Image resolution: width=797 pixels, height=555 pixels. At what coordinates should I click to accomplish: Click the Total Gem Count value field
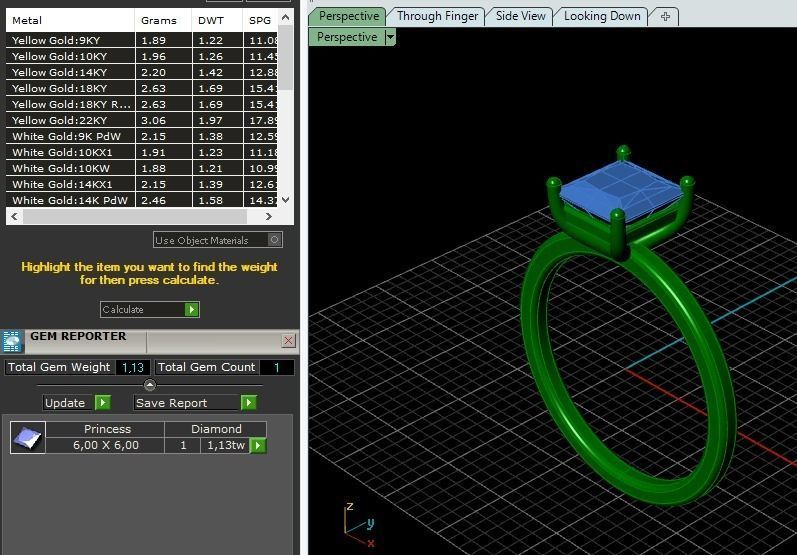(x=277, y=367)
